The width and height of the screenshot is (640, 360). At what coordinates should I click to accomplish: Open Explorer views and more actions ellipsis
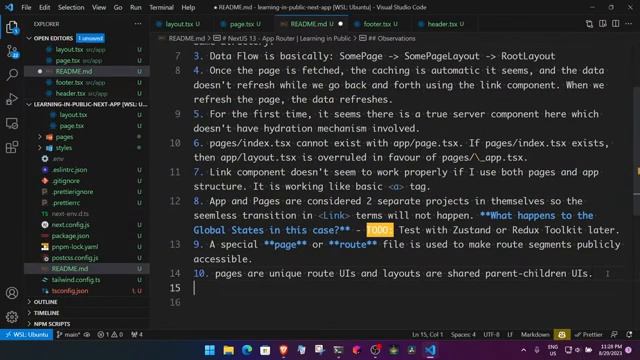click(138, 24)
